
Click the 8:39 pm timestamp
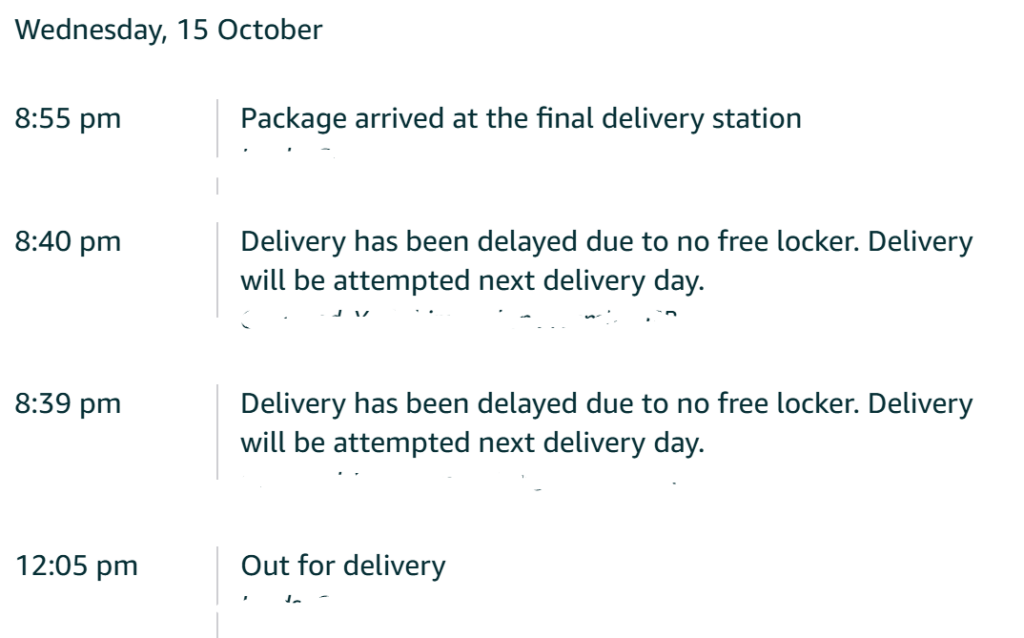click(x=68, y=404)
